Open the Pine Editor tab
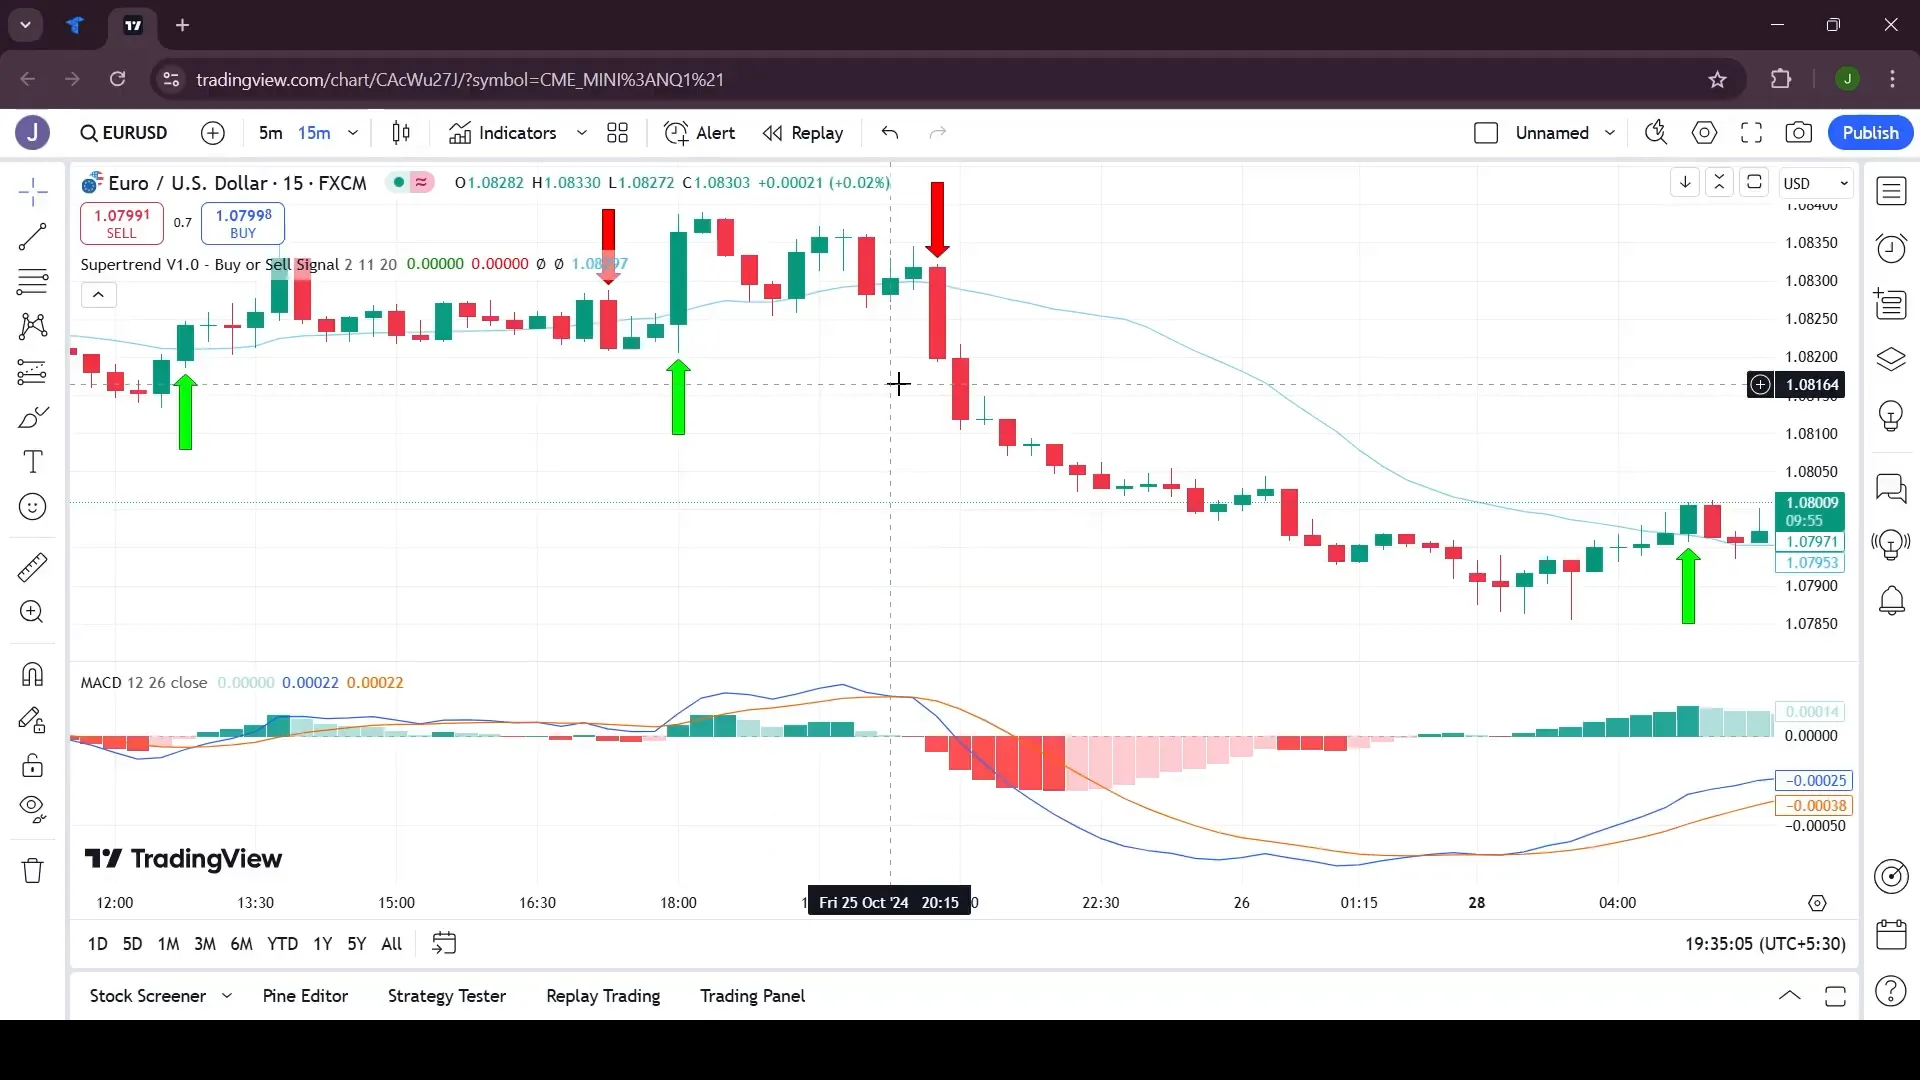Image resolution: width=1920 pixels, height=1080 pixels. pyautogui.click(x=305, y=996)
